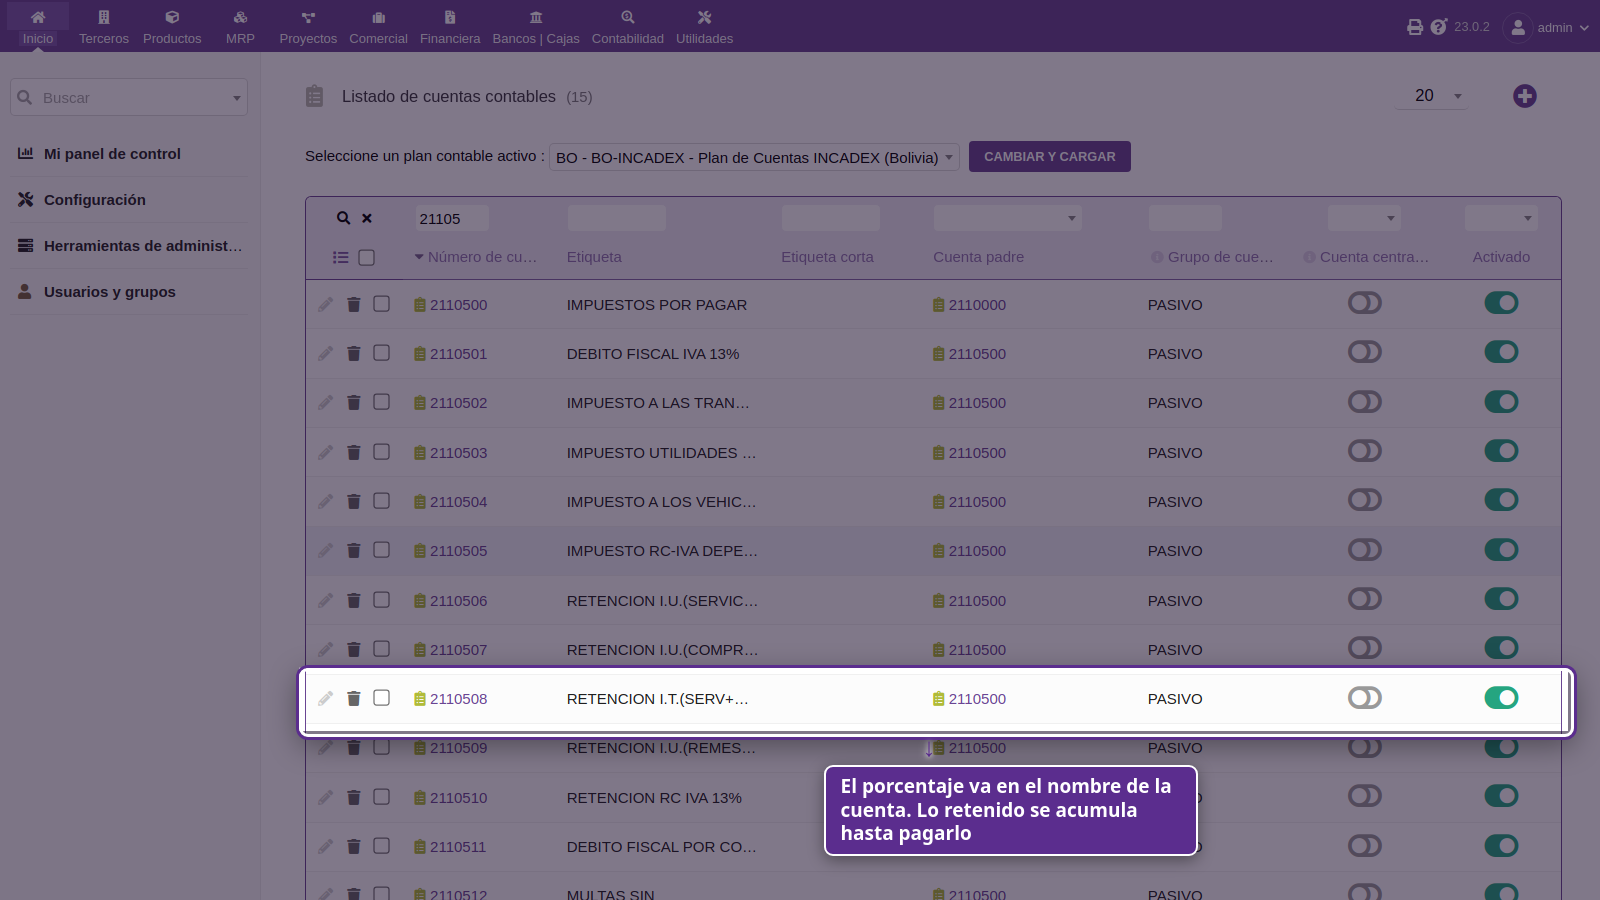Viewport: 1600px width, 900px height.
Task: Delete account 2110506 with trash icon
Action: tap(353, 600)
